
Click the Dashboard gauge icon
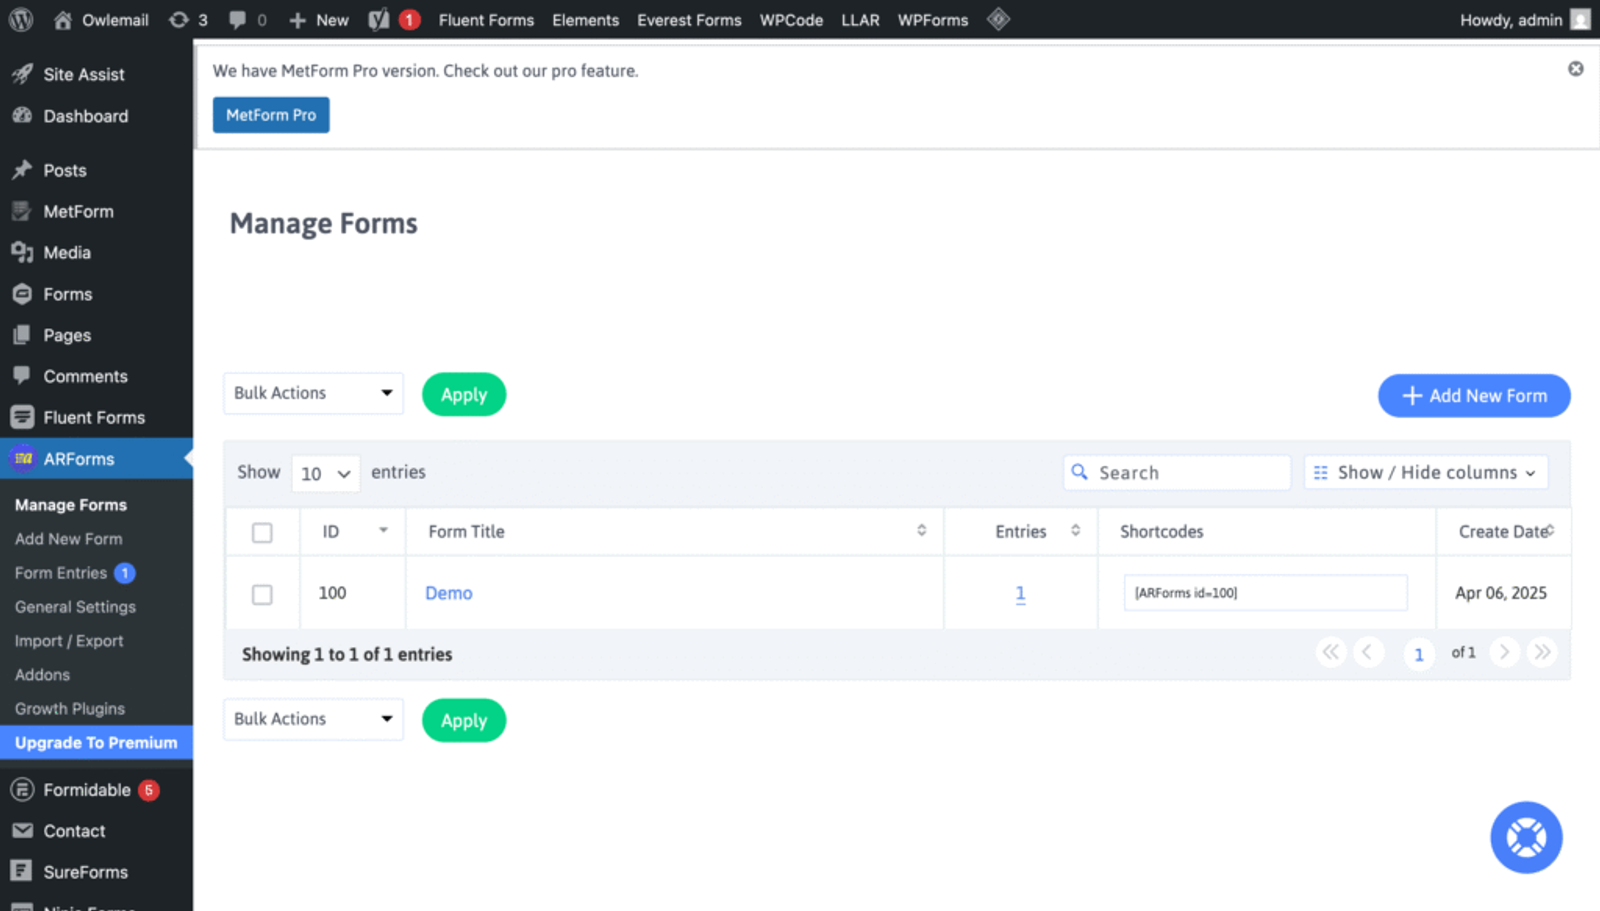(22, 116)
